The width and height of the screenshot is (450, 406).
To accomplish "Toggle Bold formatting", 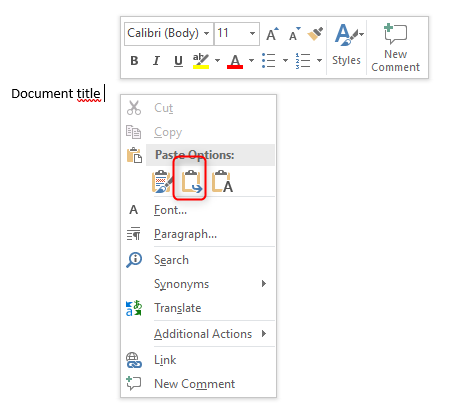I will [x=134, y=61].
